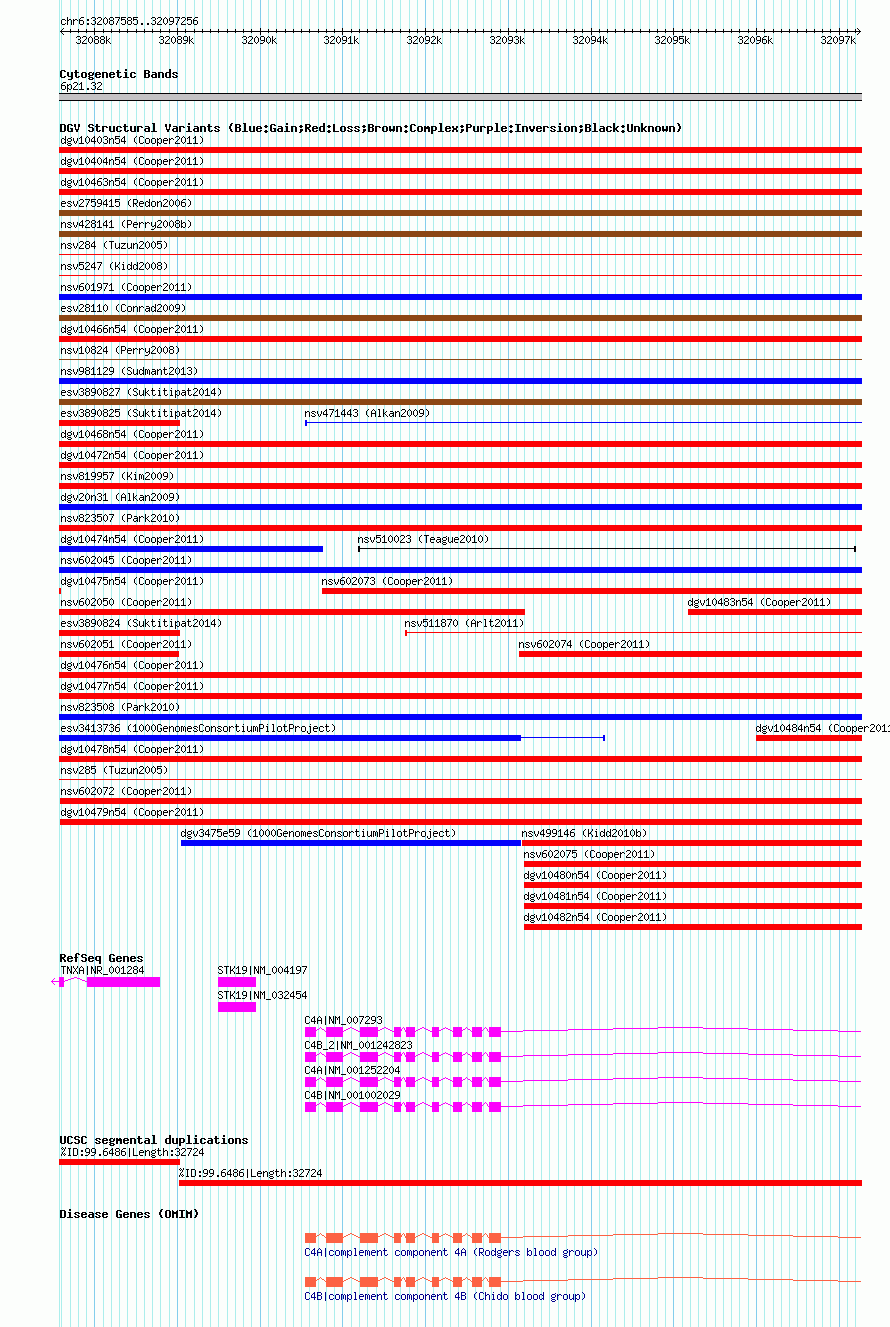Open the nsv823507 (Park2010) label

(x=120, y=518)
